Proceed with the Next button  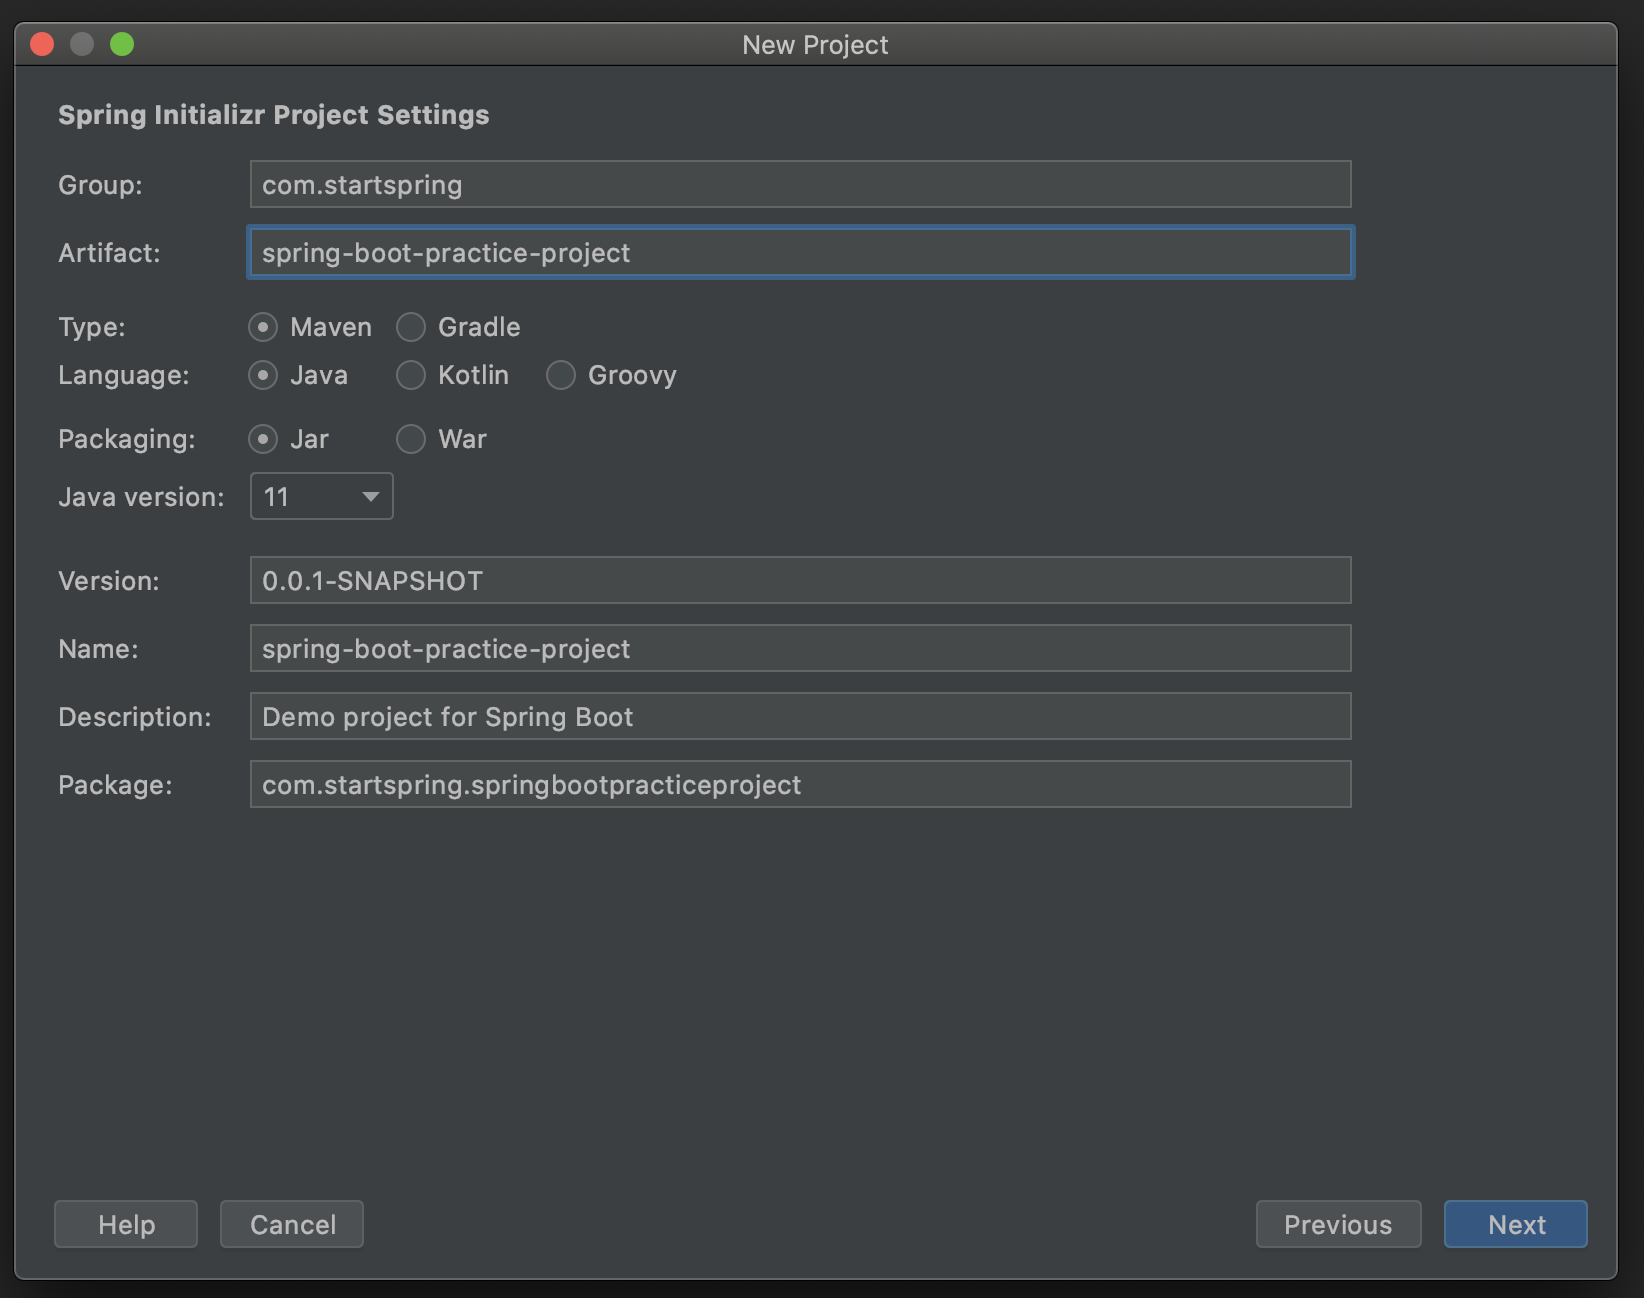point(1516,1224)
